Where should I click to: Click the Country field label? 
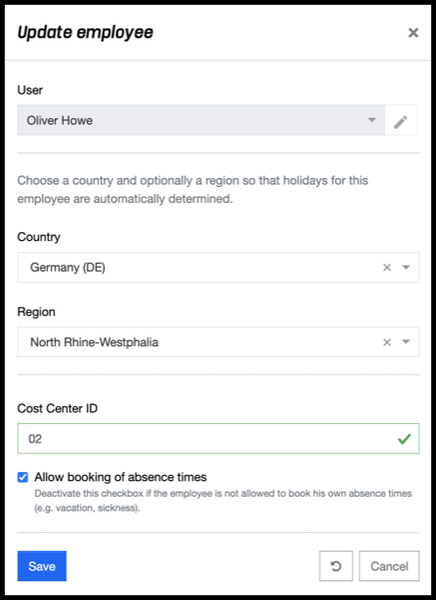[x=39, y=237]
